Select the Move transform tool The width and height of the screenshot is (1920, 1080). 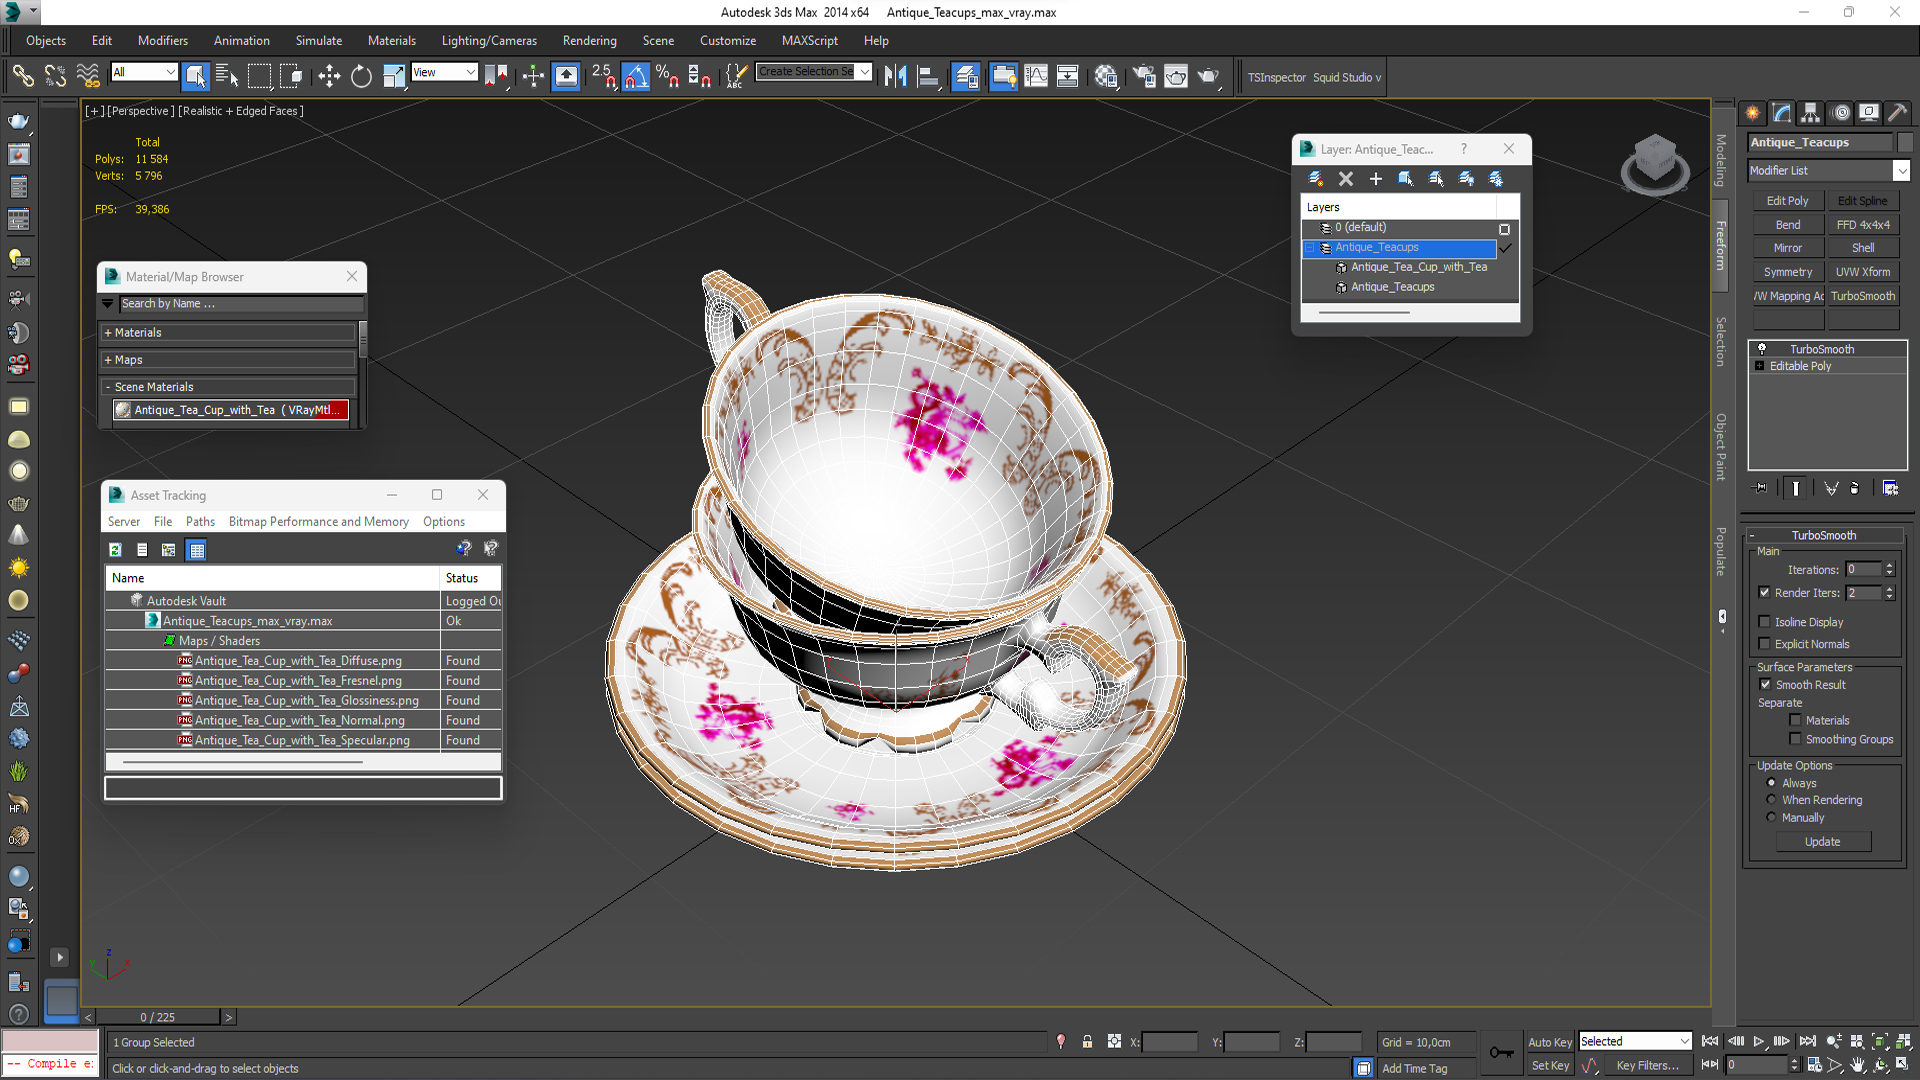pyautogui.click(x=329, y=76)
